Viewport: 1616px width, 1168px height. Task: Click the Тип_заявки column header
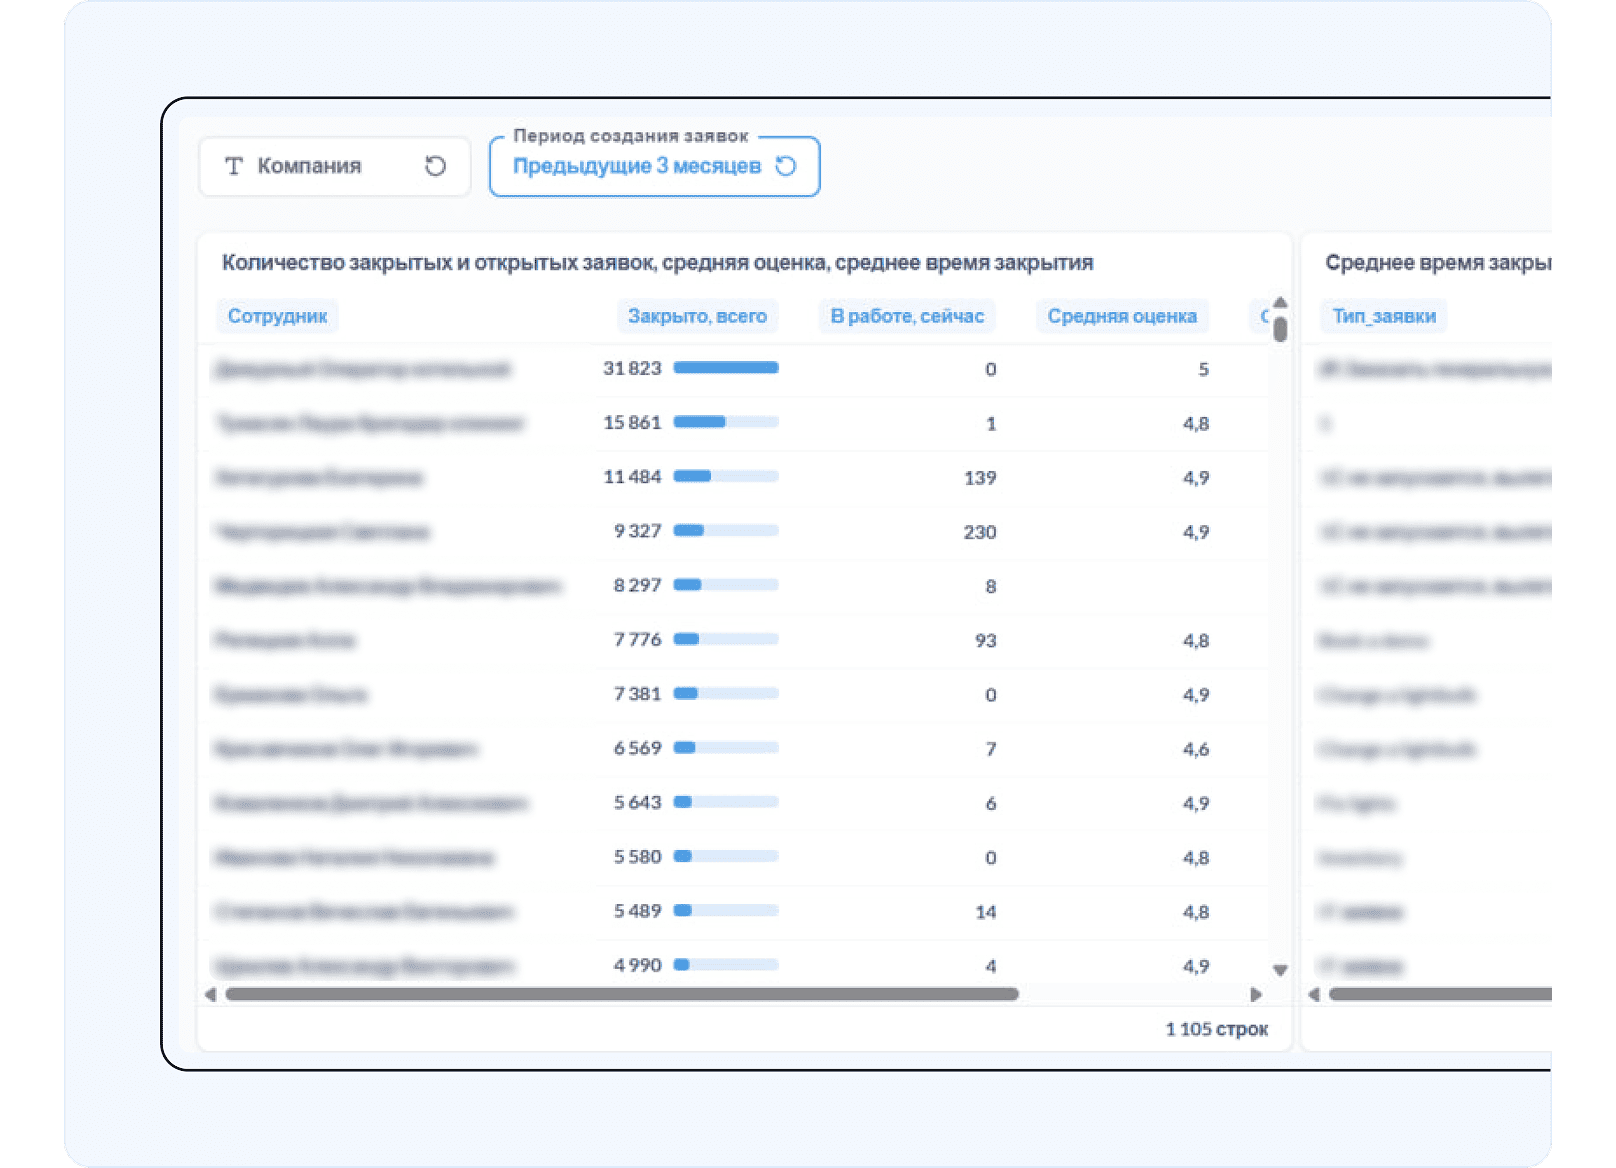pos(1384,316)
